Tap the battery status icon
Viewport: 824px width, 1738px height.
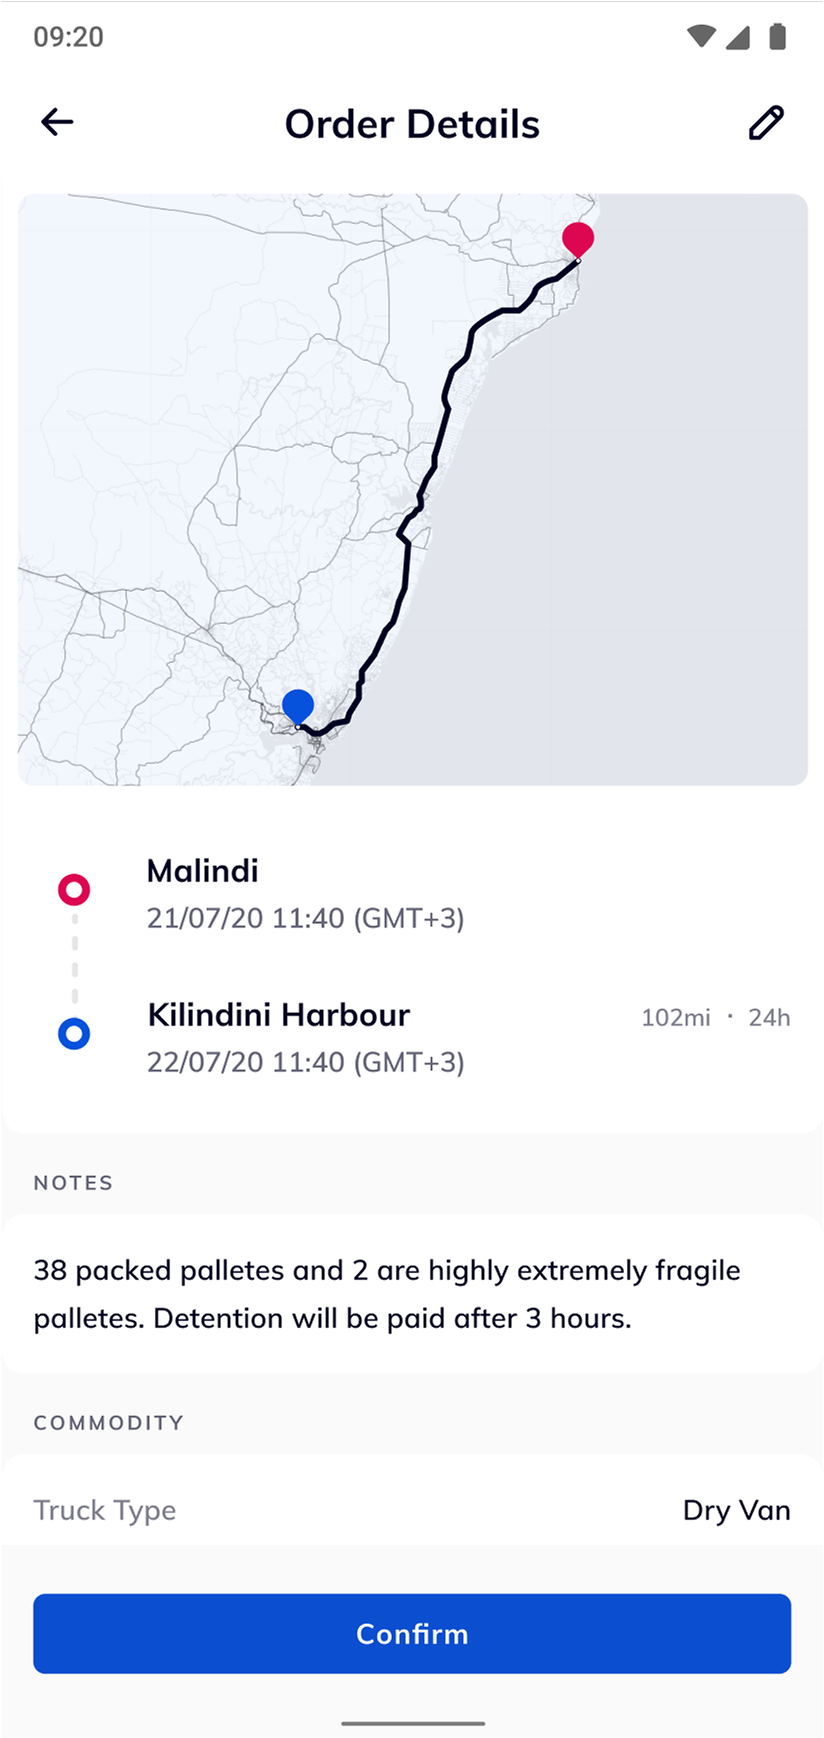[777, 37]
